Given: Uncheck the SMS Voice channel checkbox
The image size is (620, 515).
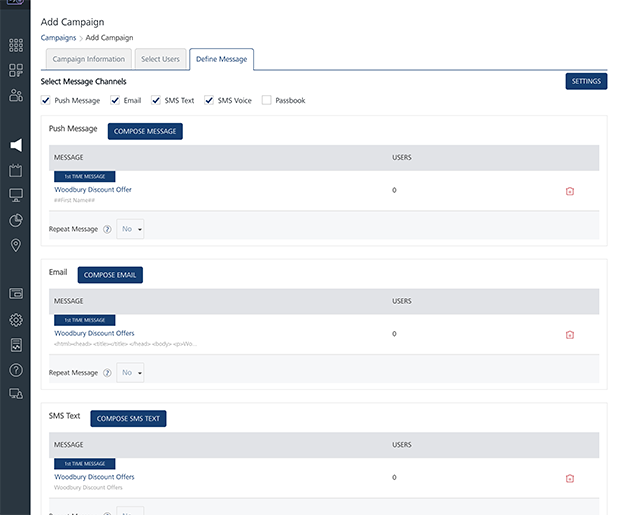Looking at the screenshot, I should (x=209, y=100).
